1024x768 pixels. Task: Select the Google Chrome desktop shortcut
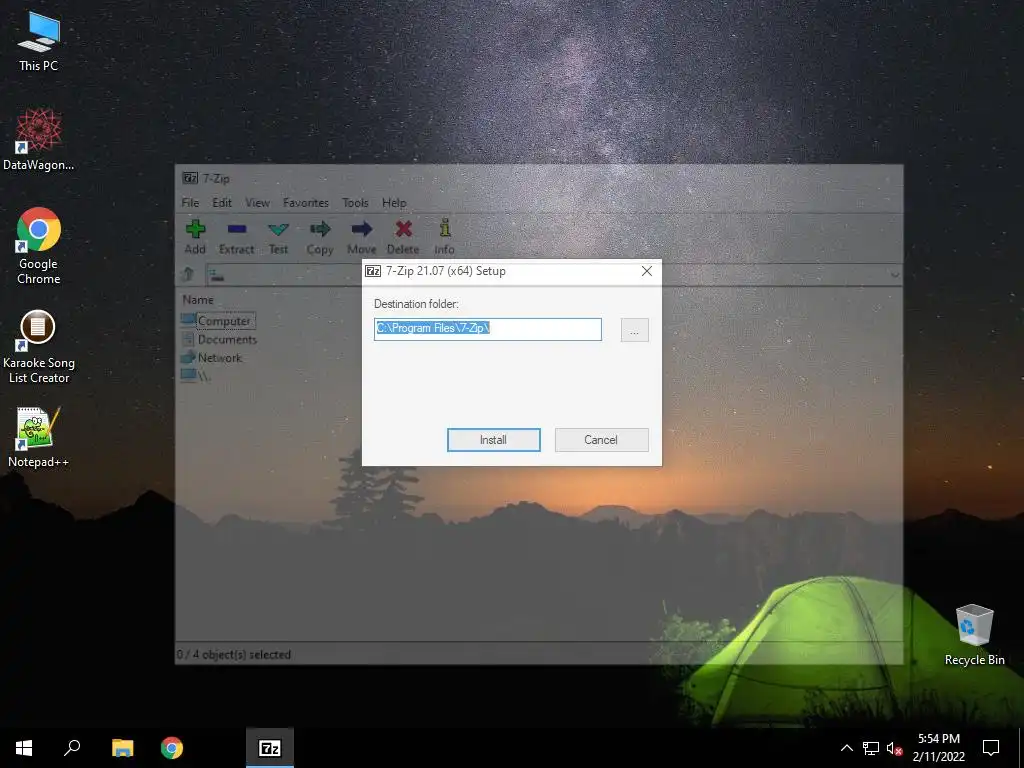point(39,246)
